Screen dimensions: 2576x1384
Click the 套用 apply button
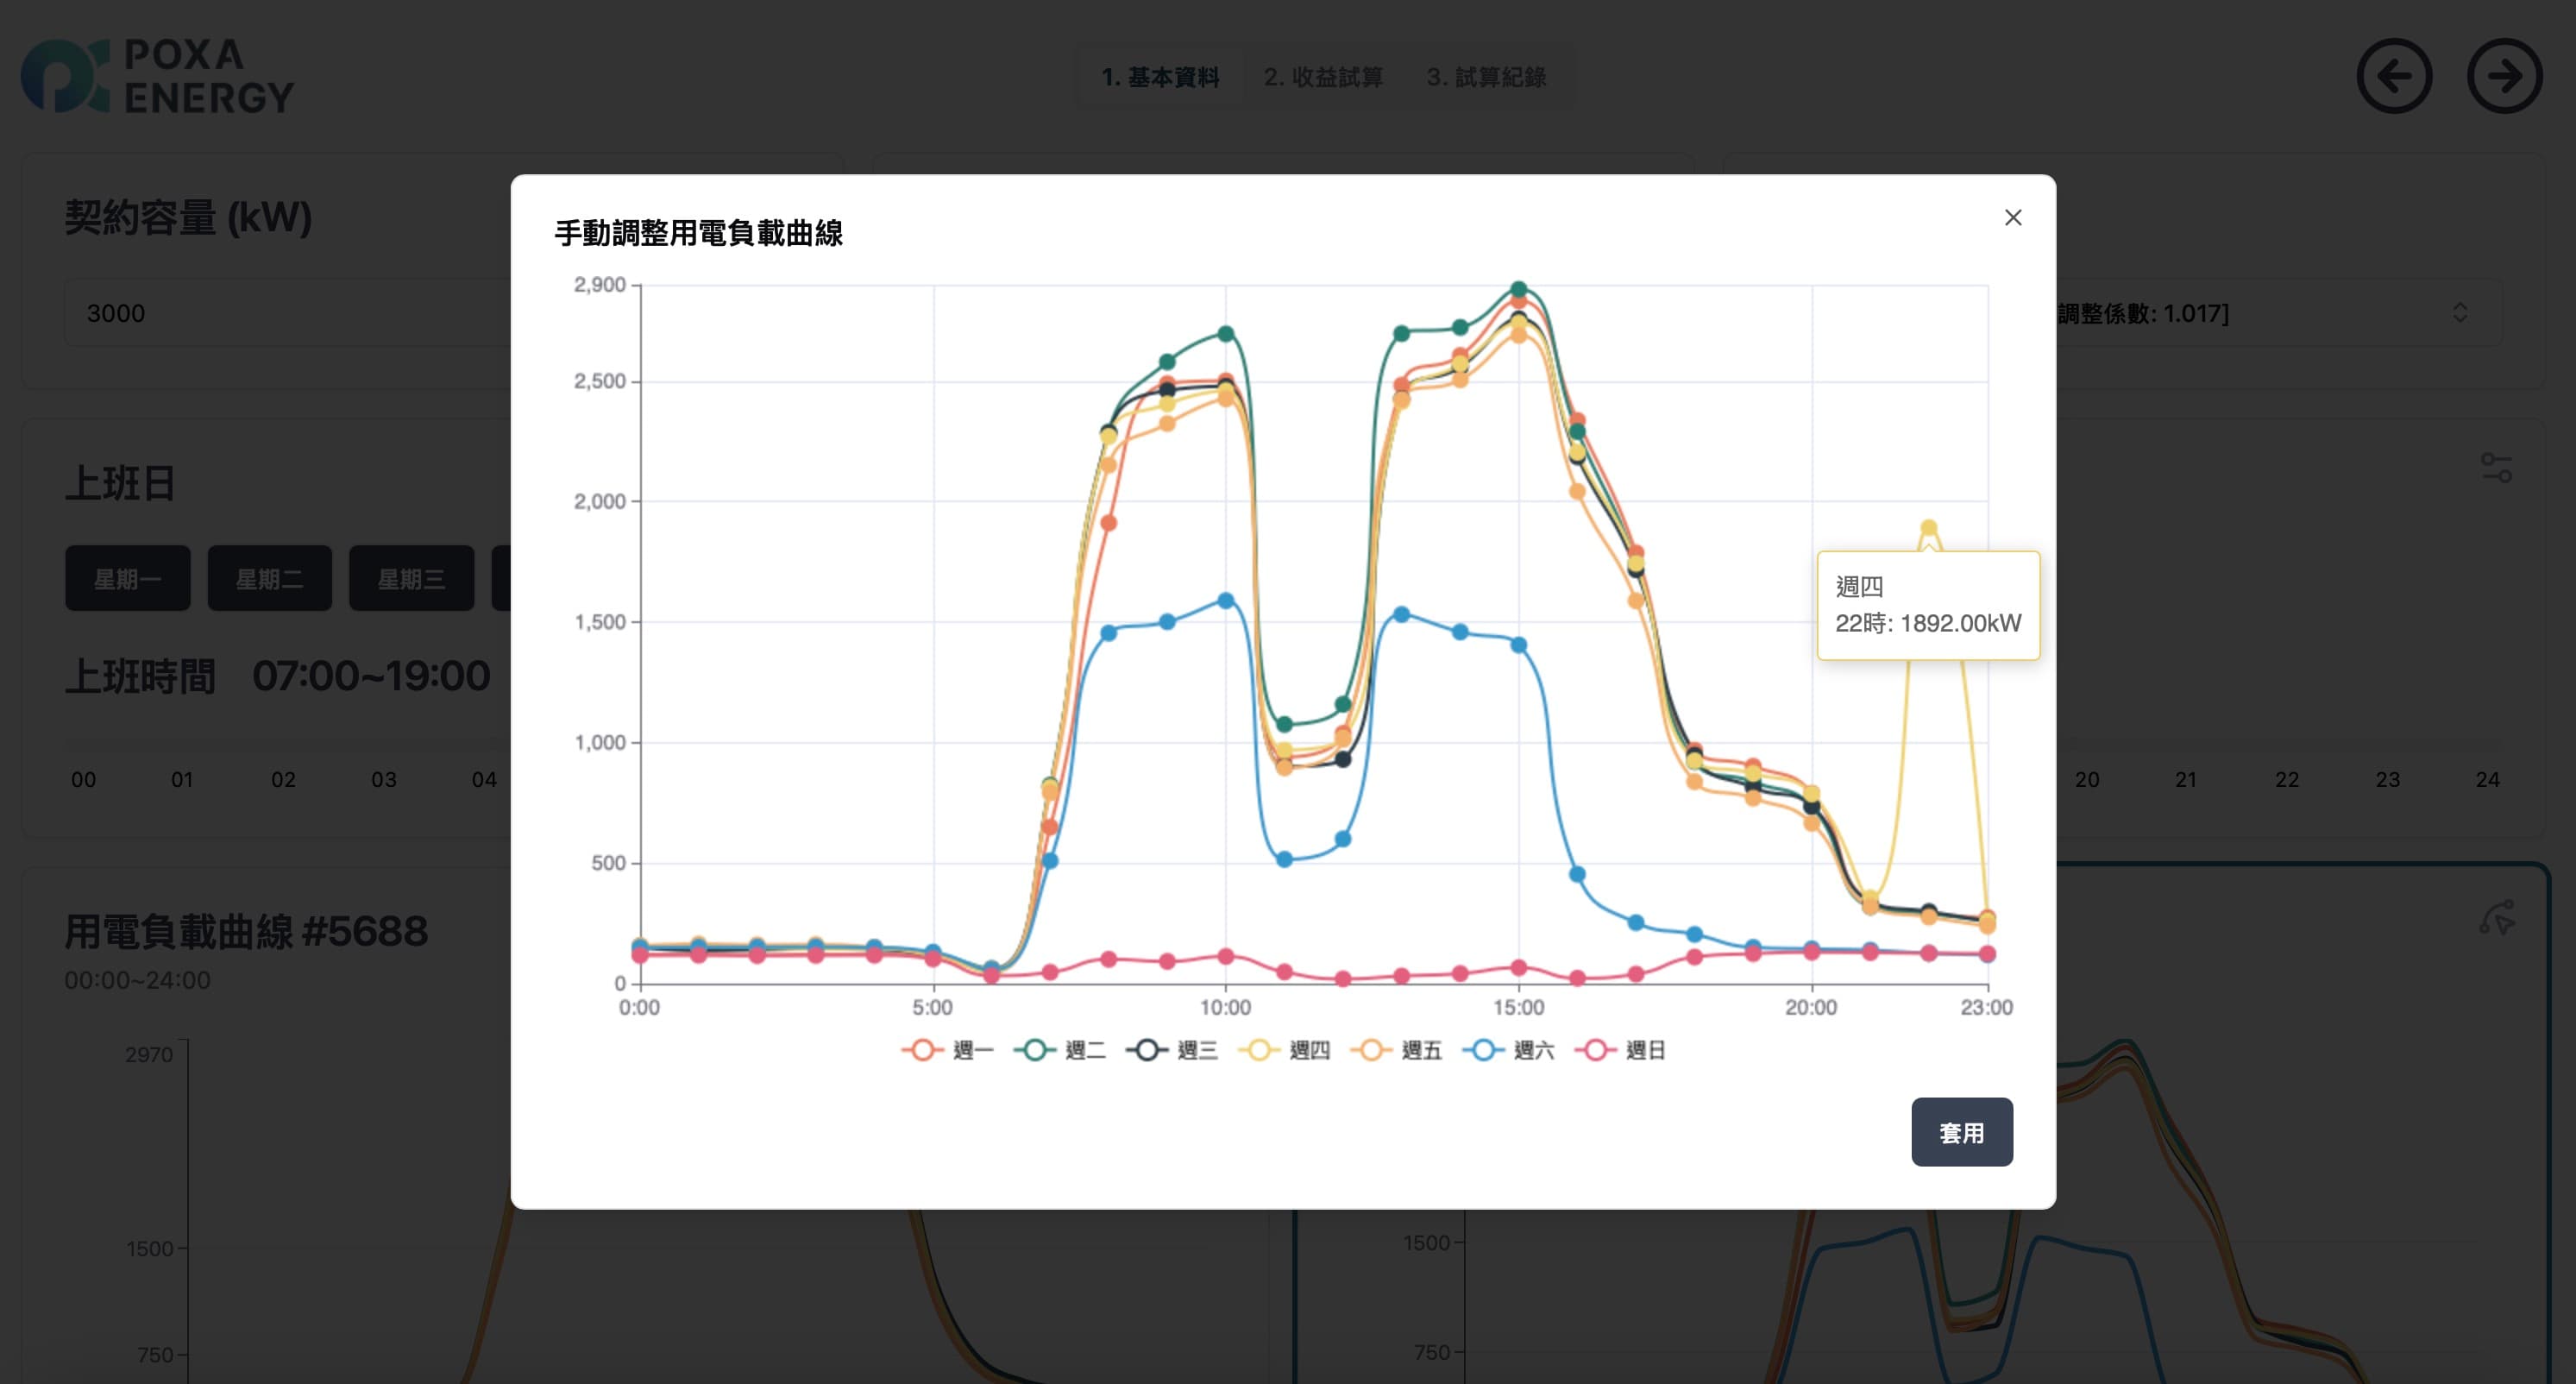click(1961, 1132)
